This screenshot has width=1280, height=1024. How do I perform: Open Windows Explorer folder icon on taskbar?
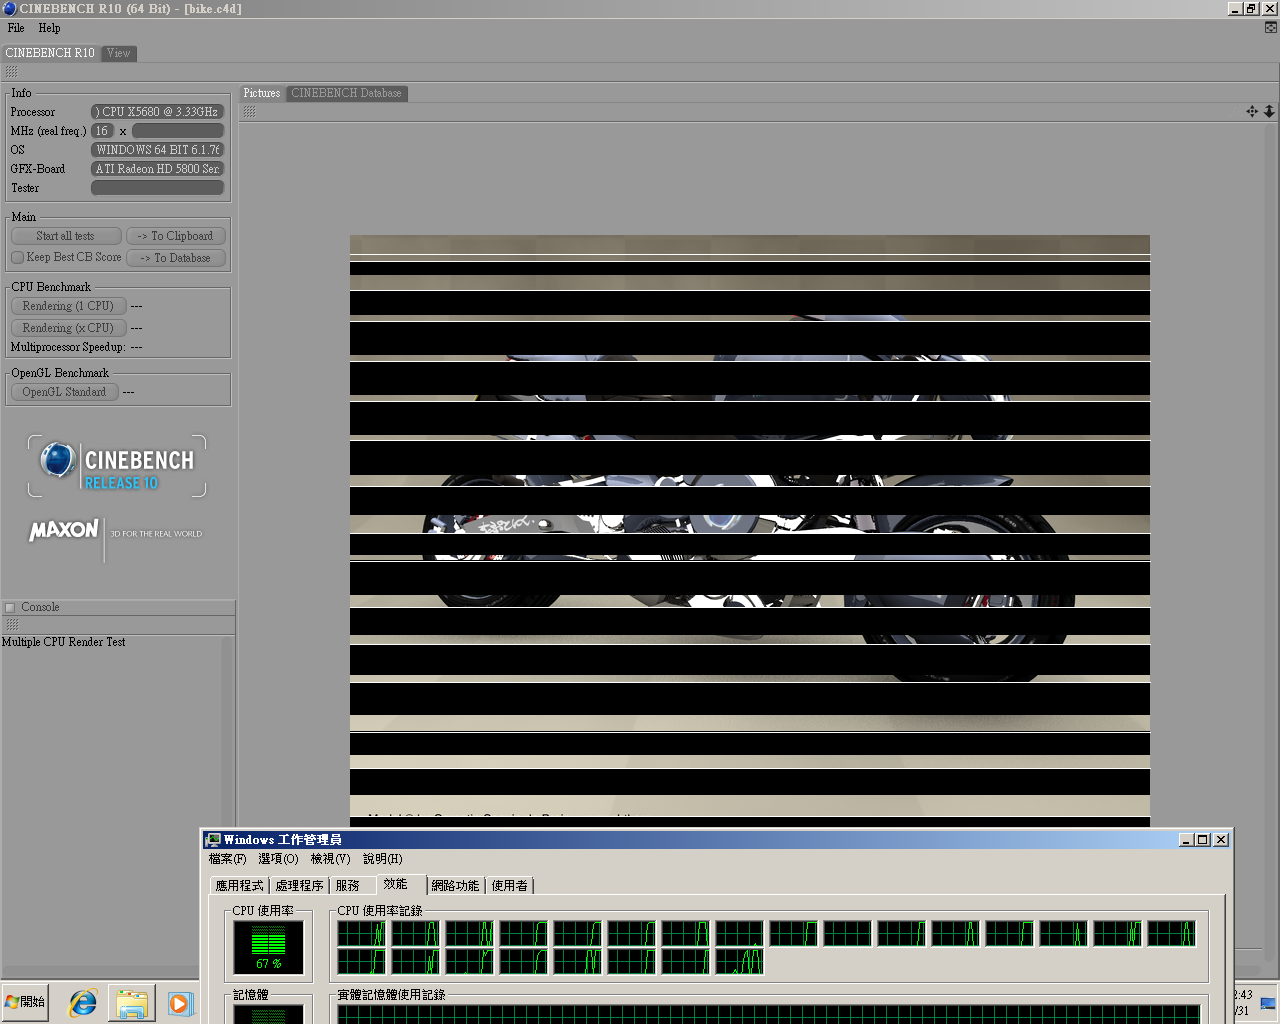pyautogui.click(x=131, y=1003)
